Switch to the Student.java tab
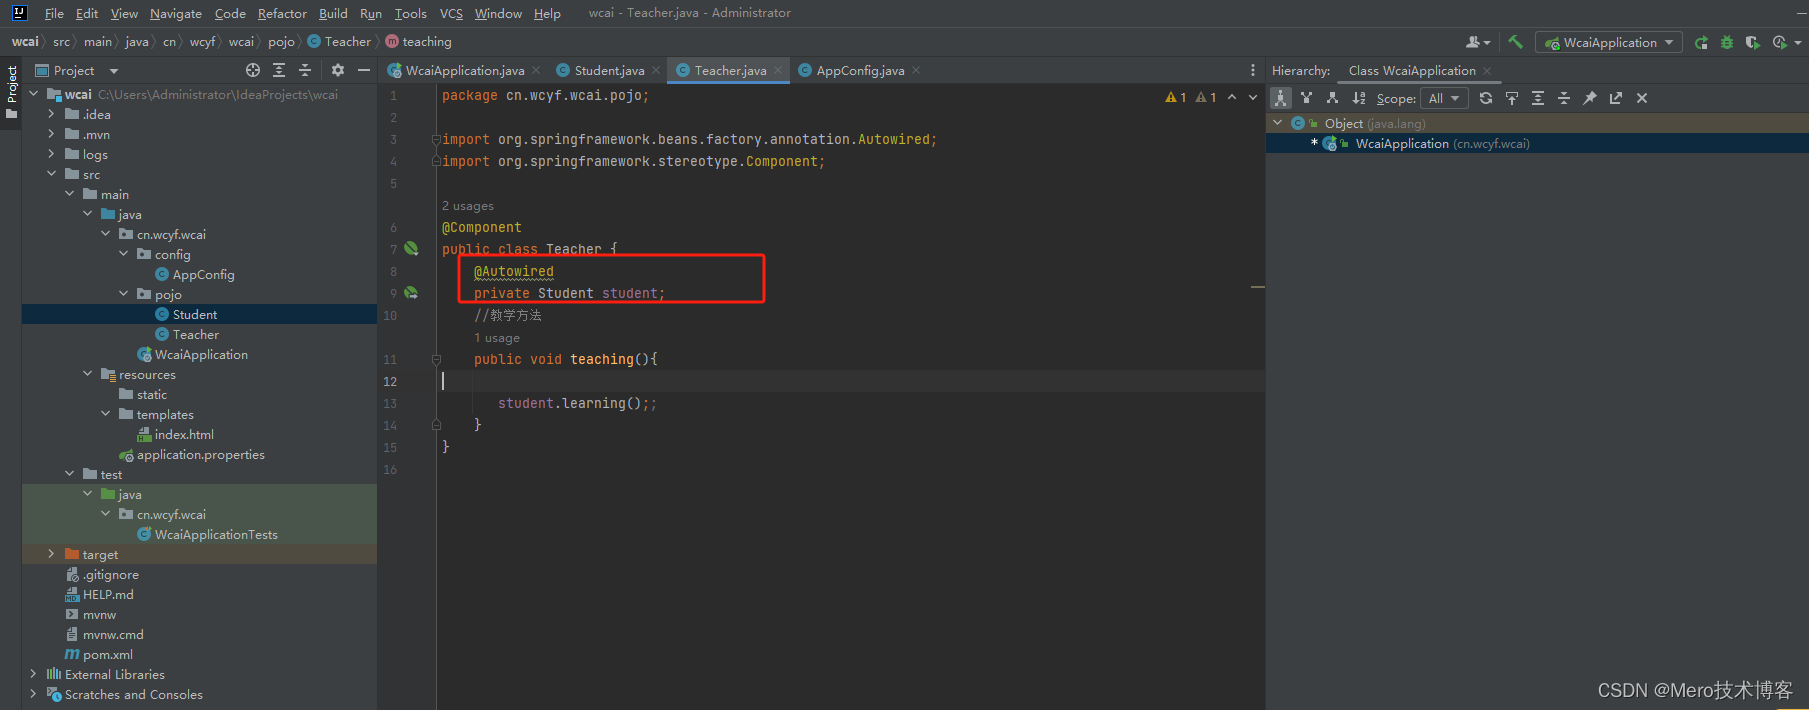The height and width of the screenshot is (710, 1809). click(x=609, y=70)
